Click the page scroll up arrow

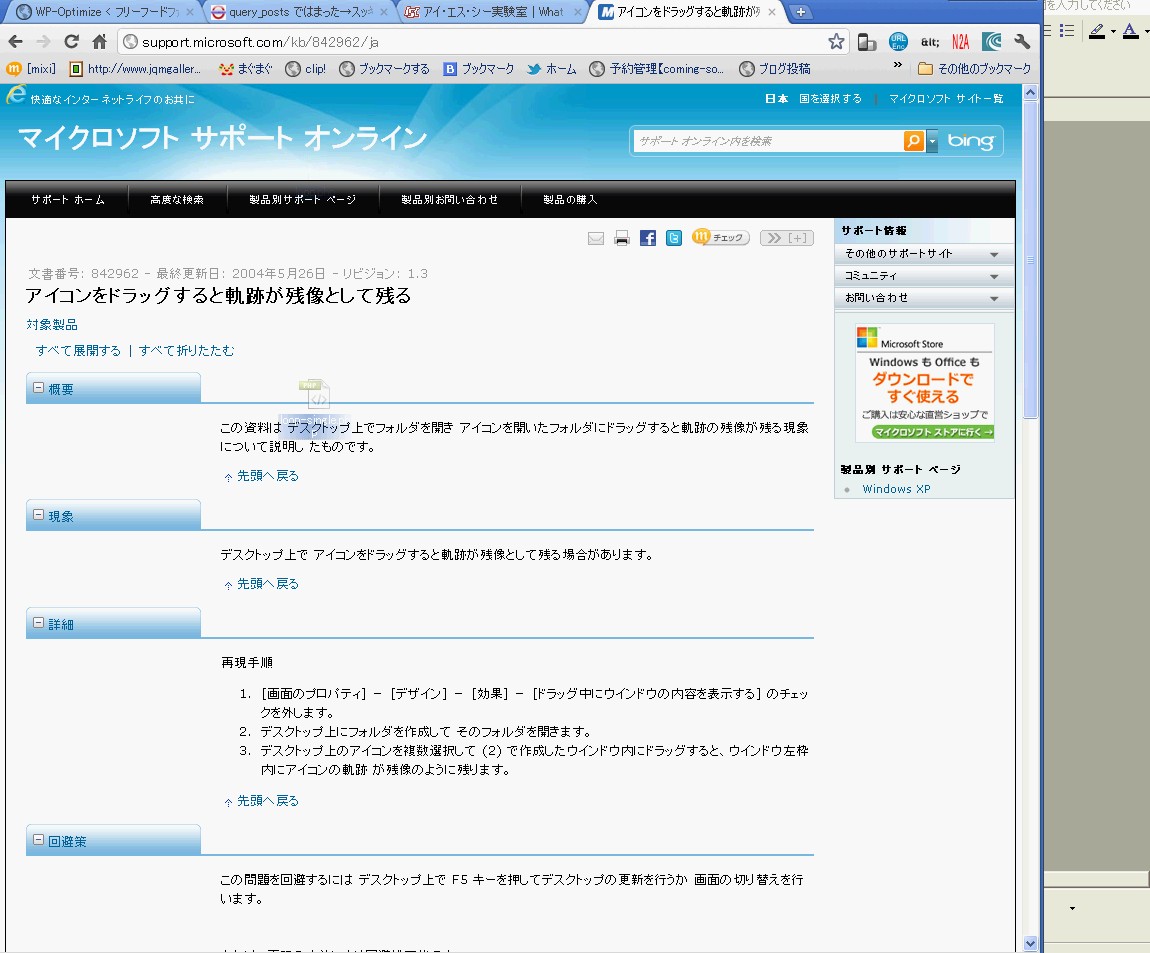[x=1030, y=92]
